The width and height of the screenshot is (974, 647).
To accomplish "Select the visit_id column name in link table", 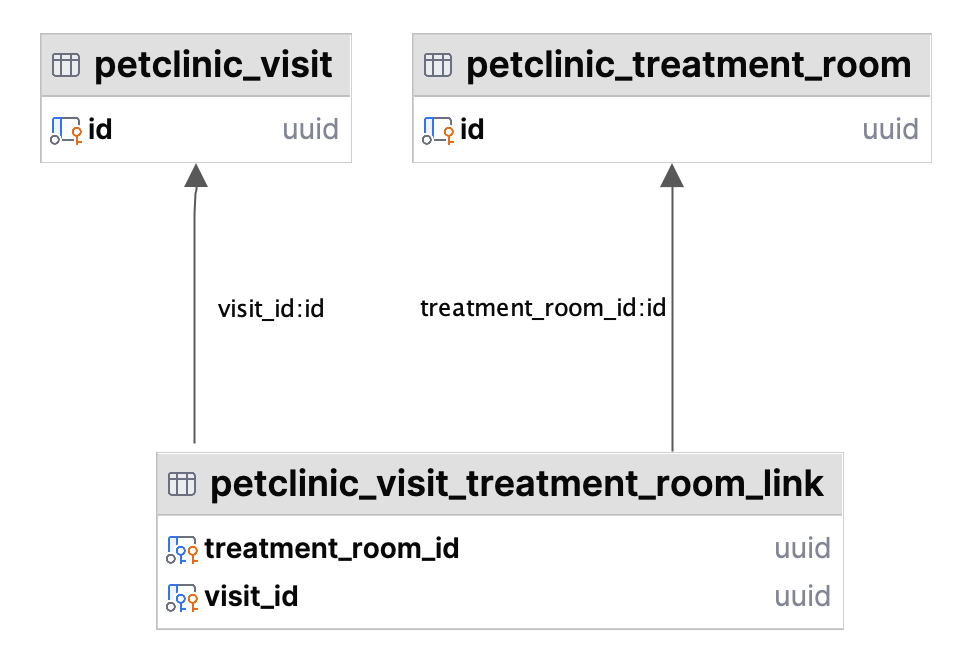I will point(251,597).
